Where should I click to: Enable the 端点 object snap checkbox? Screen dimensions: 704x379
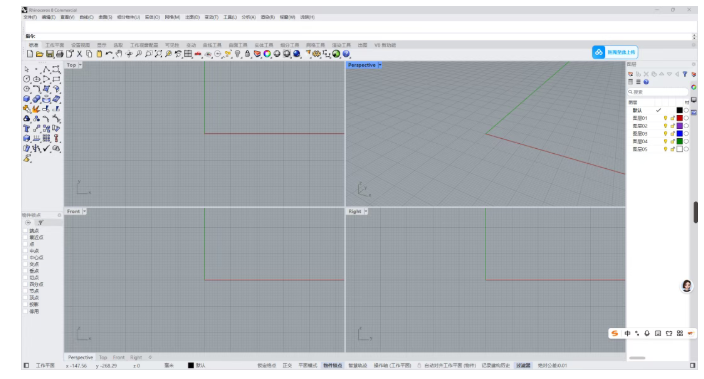[26, 231]
